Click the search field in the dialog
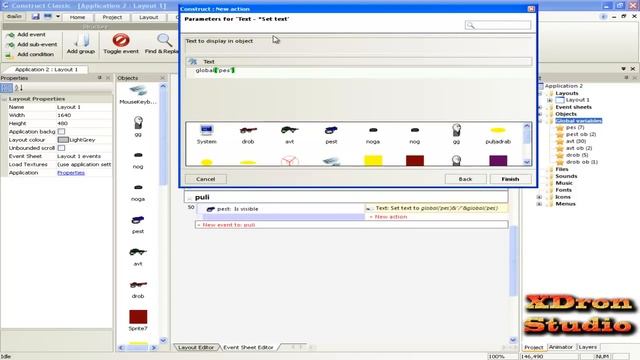 (498, 25)
